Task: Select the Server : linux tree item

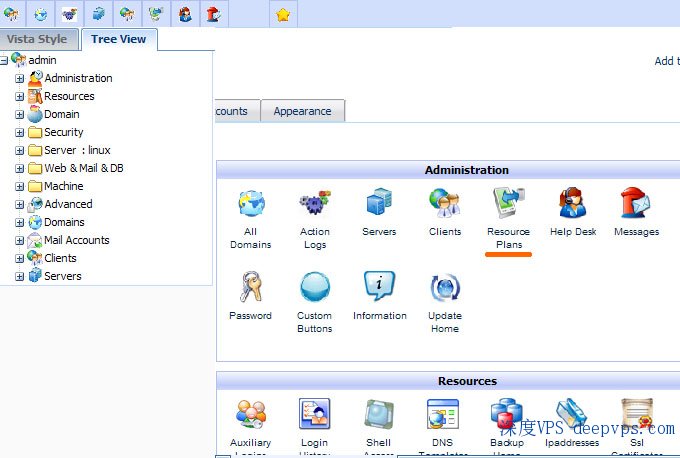Action: click(77, 150)
